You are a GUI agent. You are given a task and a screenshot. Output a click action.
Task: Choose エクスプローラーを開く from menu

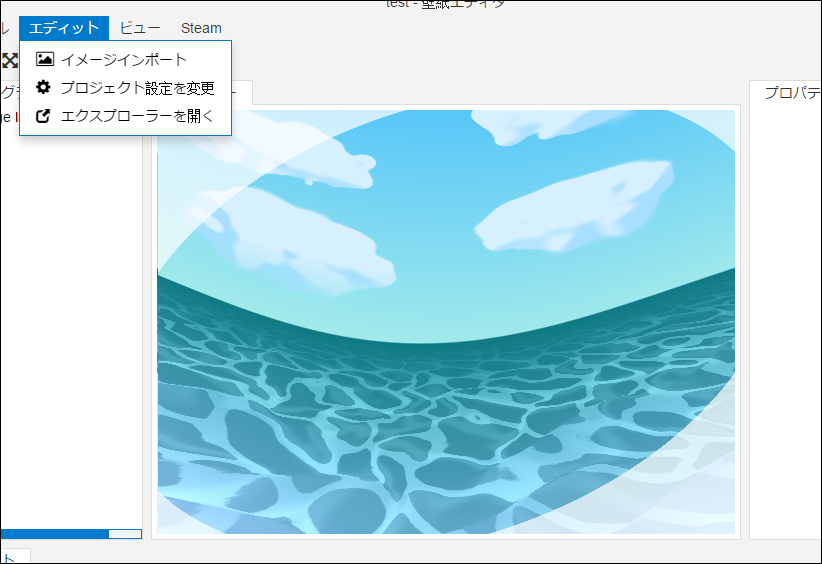pos(125,116)
